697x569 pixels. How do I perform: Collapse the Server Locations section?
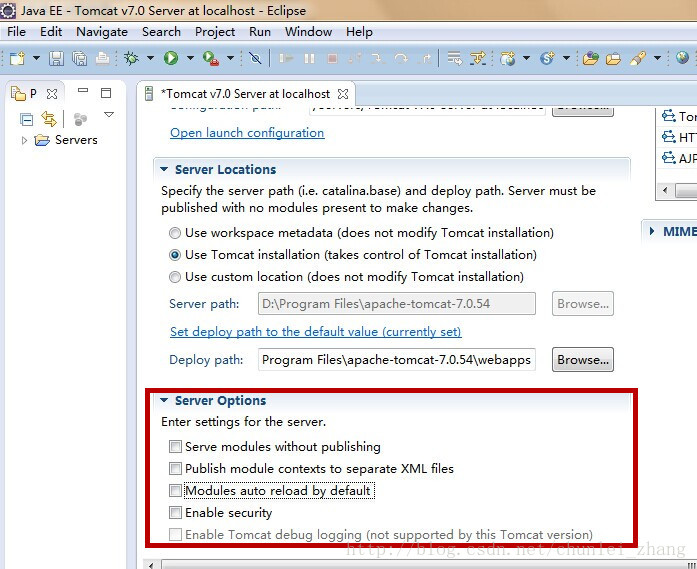pos(164,169)
